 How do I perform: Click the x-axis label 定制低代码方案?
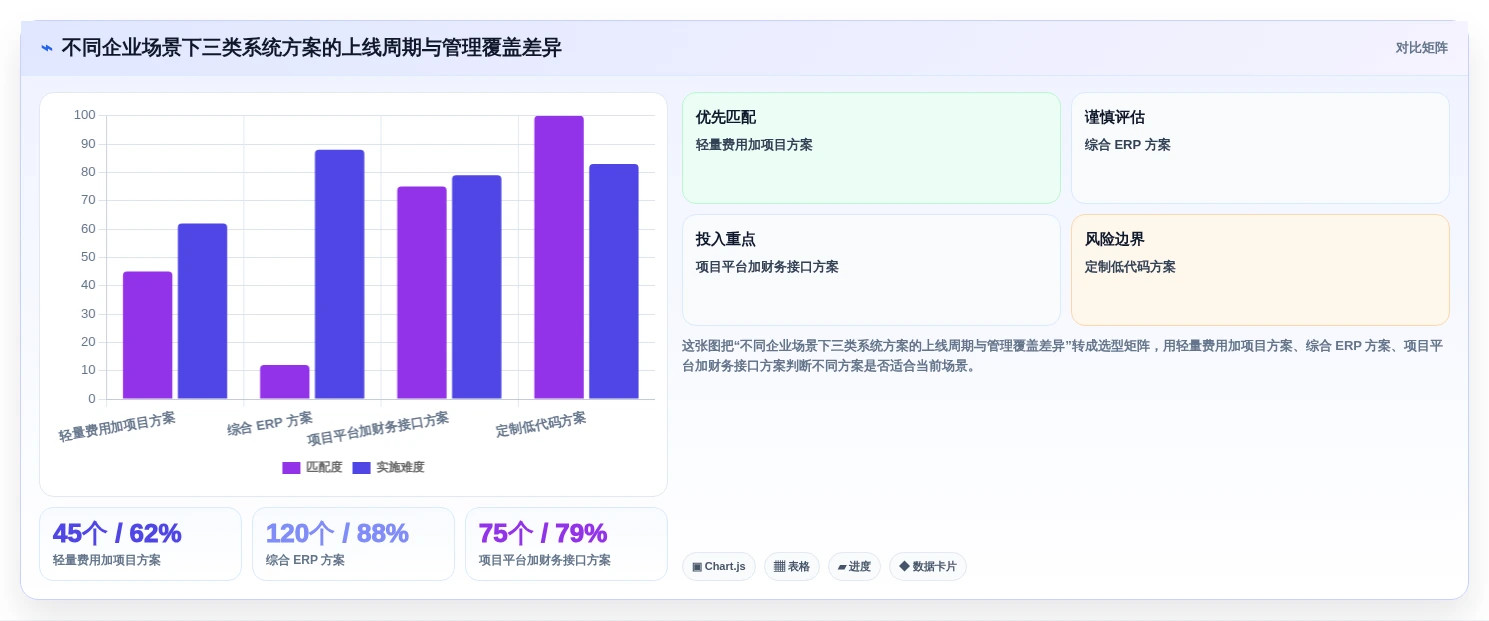pyautogui.click(x=541, y=424)
